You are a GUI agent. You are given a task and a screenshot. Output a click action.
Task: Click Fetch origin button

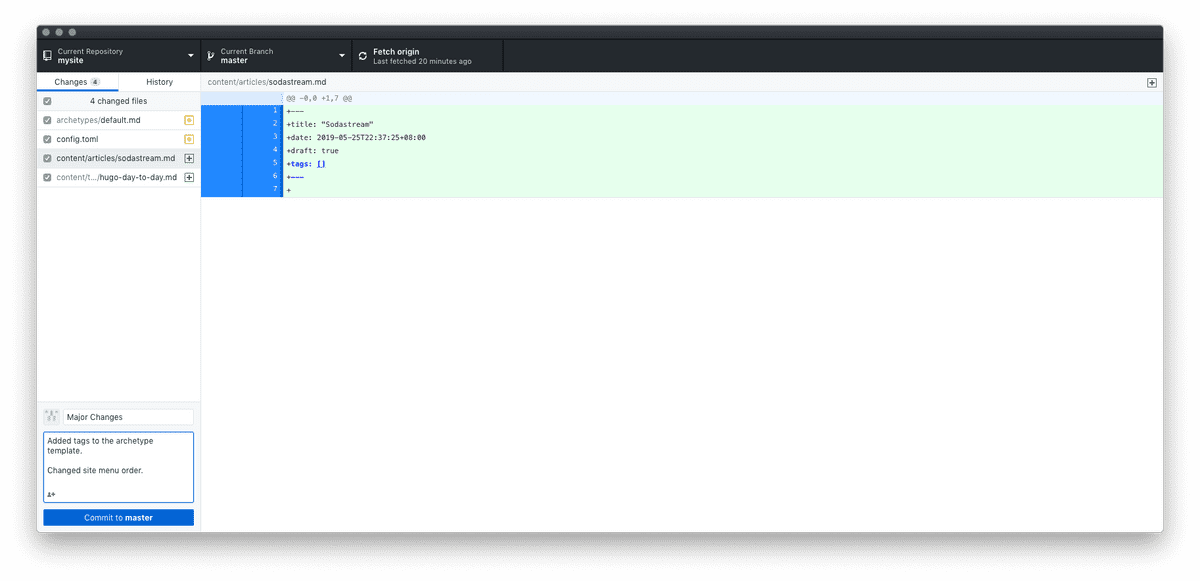(428, 56)
